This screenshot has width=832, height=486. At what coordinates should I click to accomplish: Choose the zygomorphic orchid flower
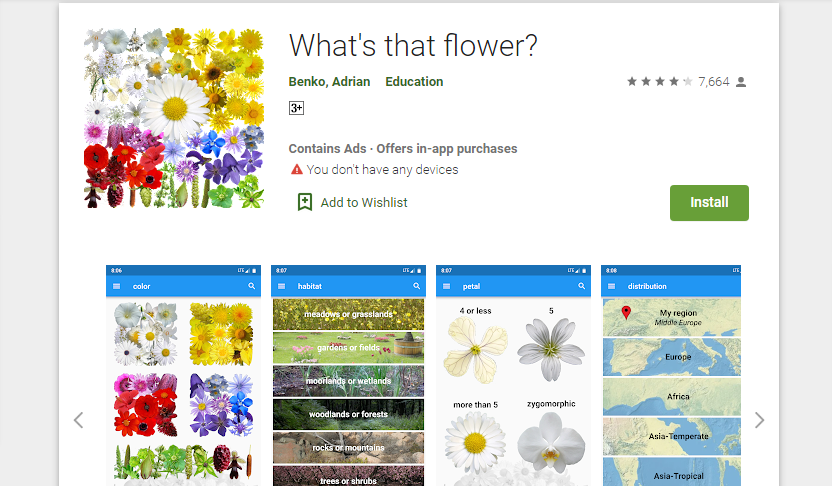pos(551,441)
